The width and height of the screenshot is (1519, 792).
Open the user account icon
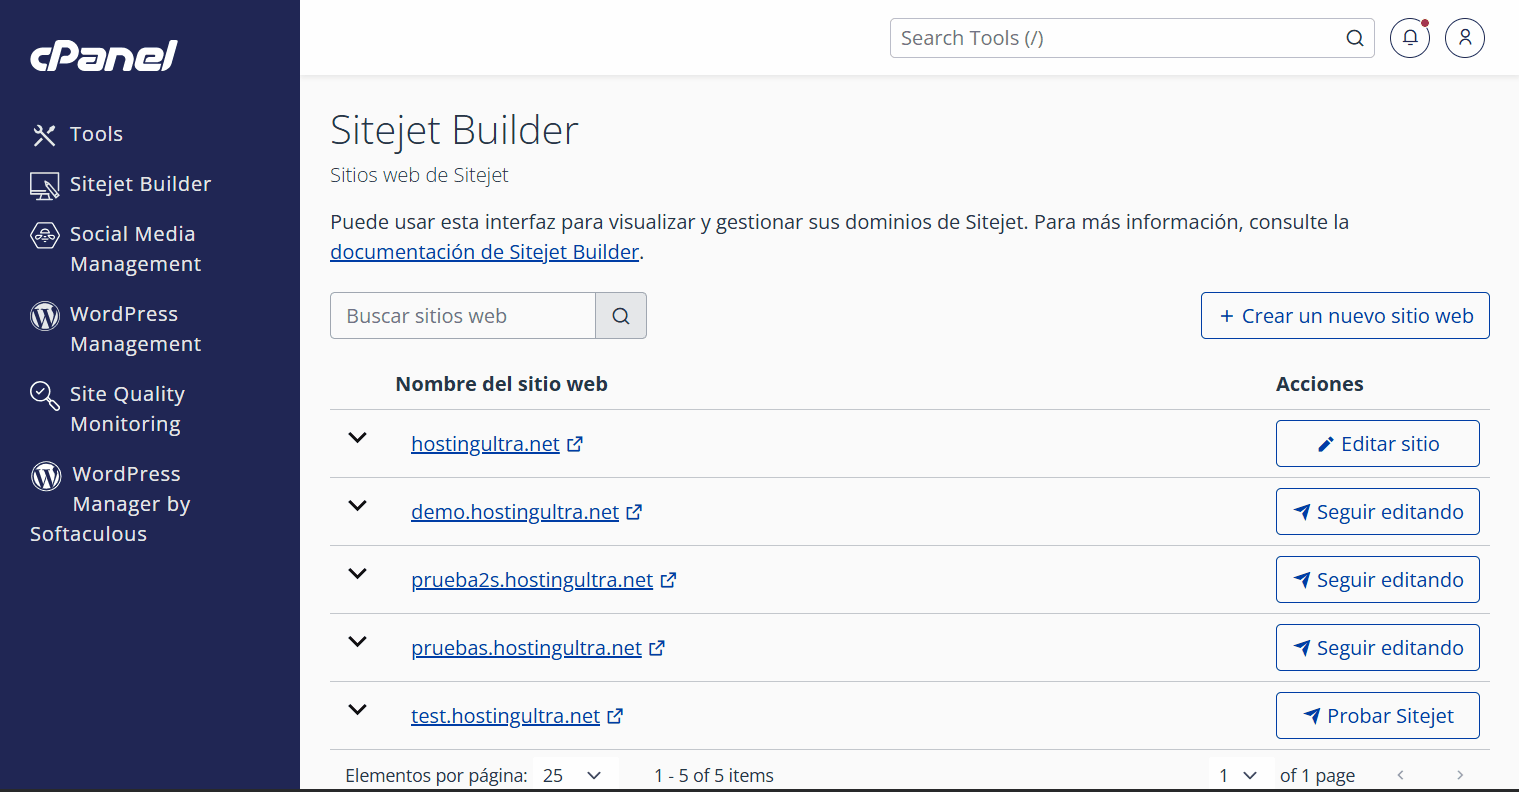coord(1464,38)
